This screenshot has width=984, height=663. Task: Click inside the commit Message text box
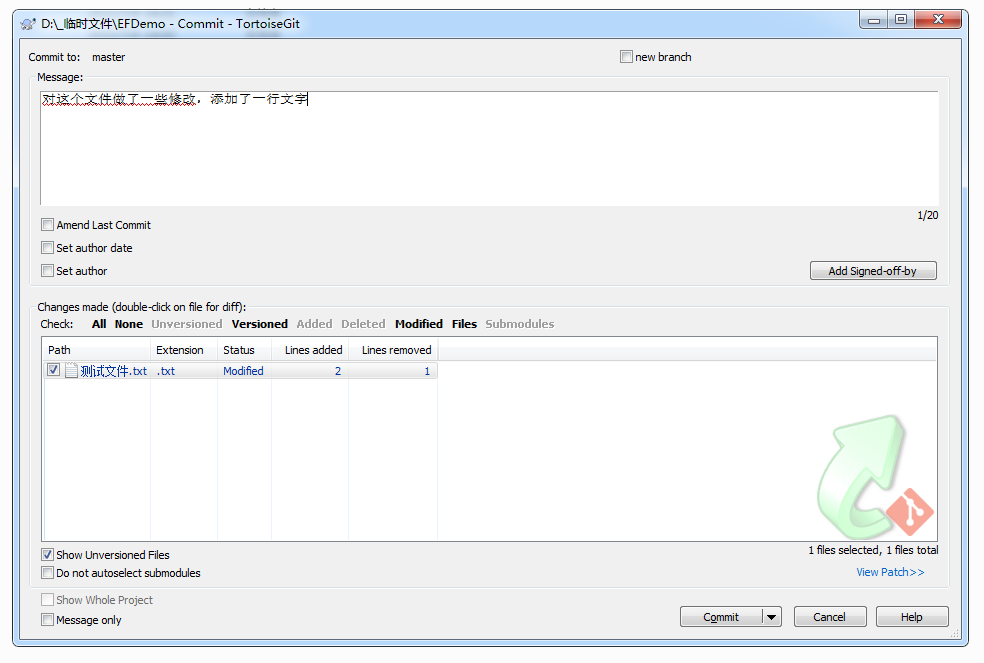point(489,148)
